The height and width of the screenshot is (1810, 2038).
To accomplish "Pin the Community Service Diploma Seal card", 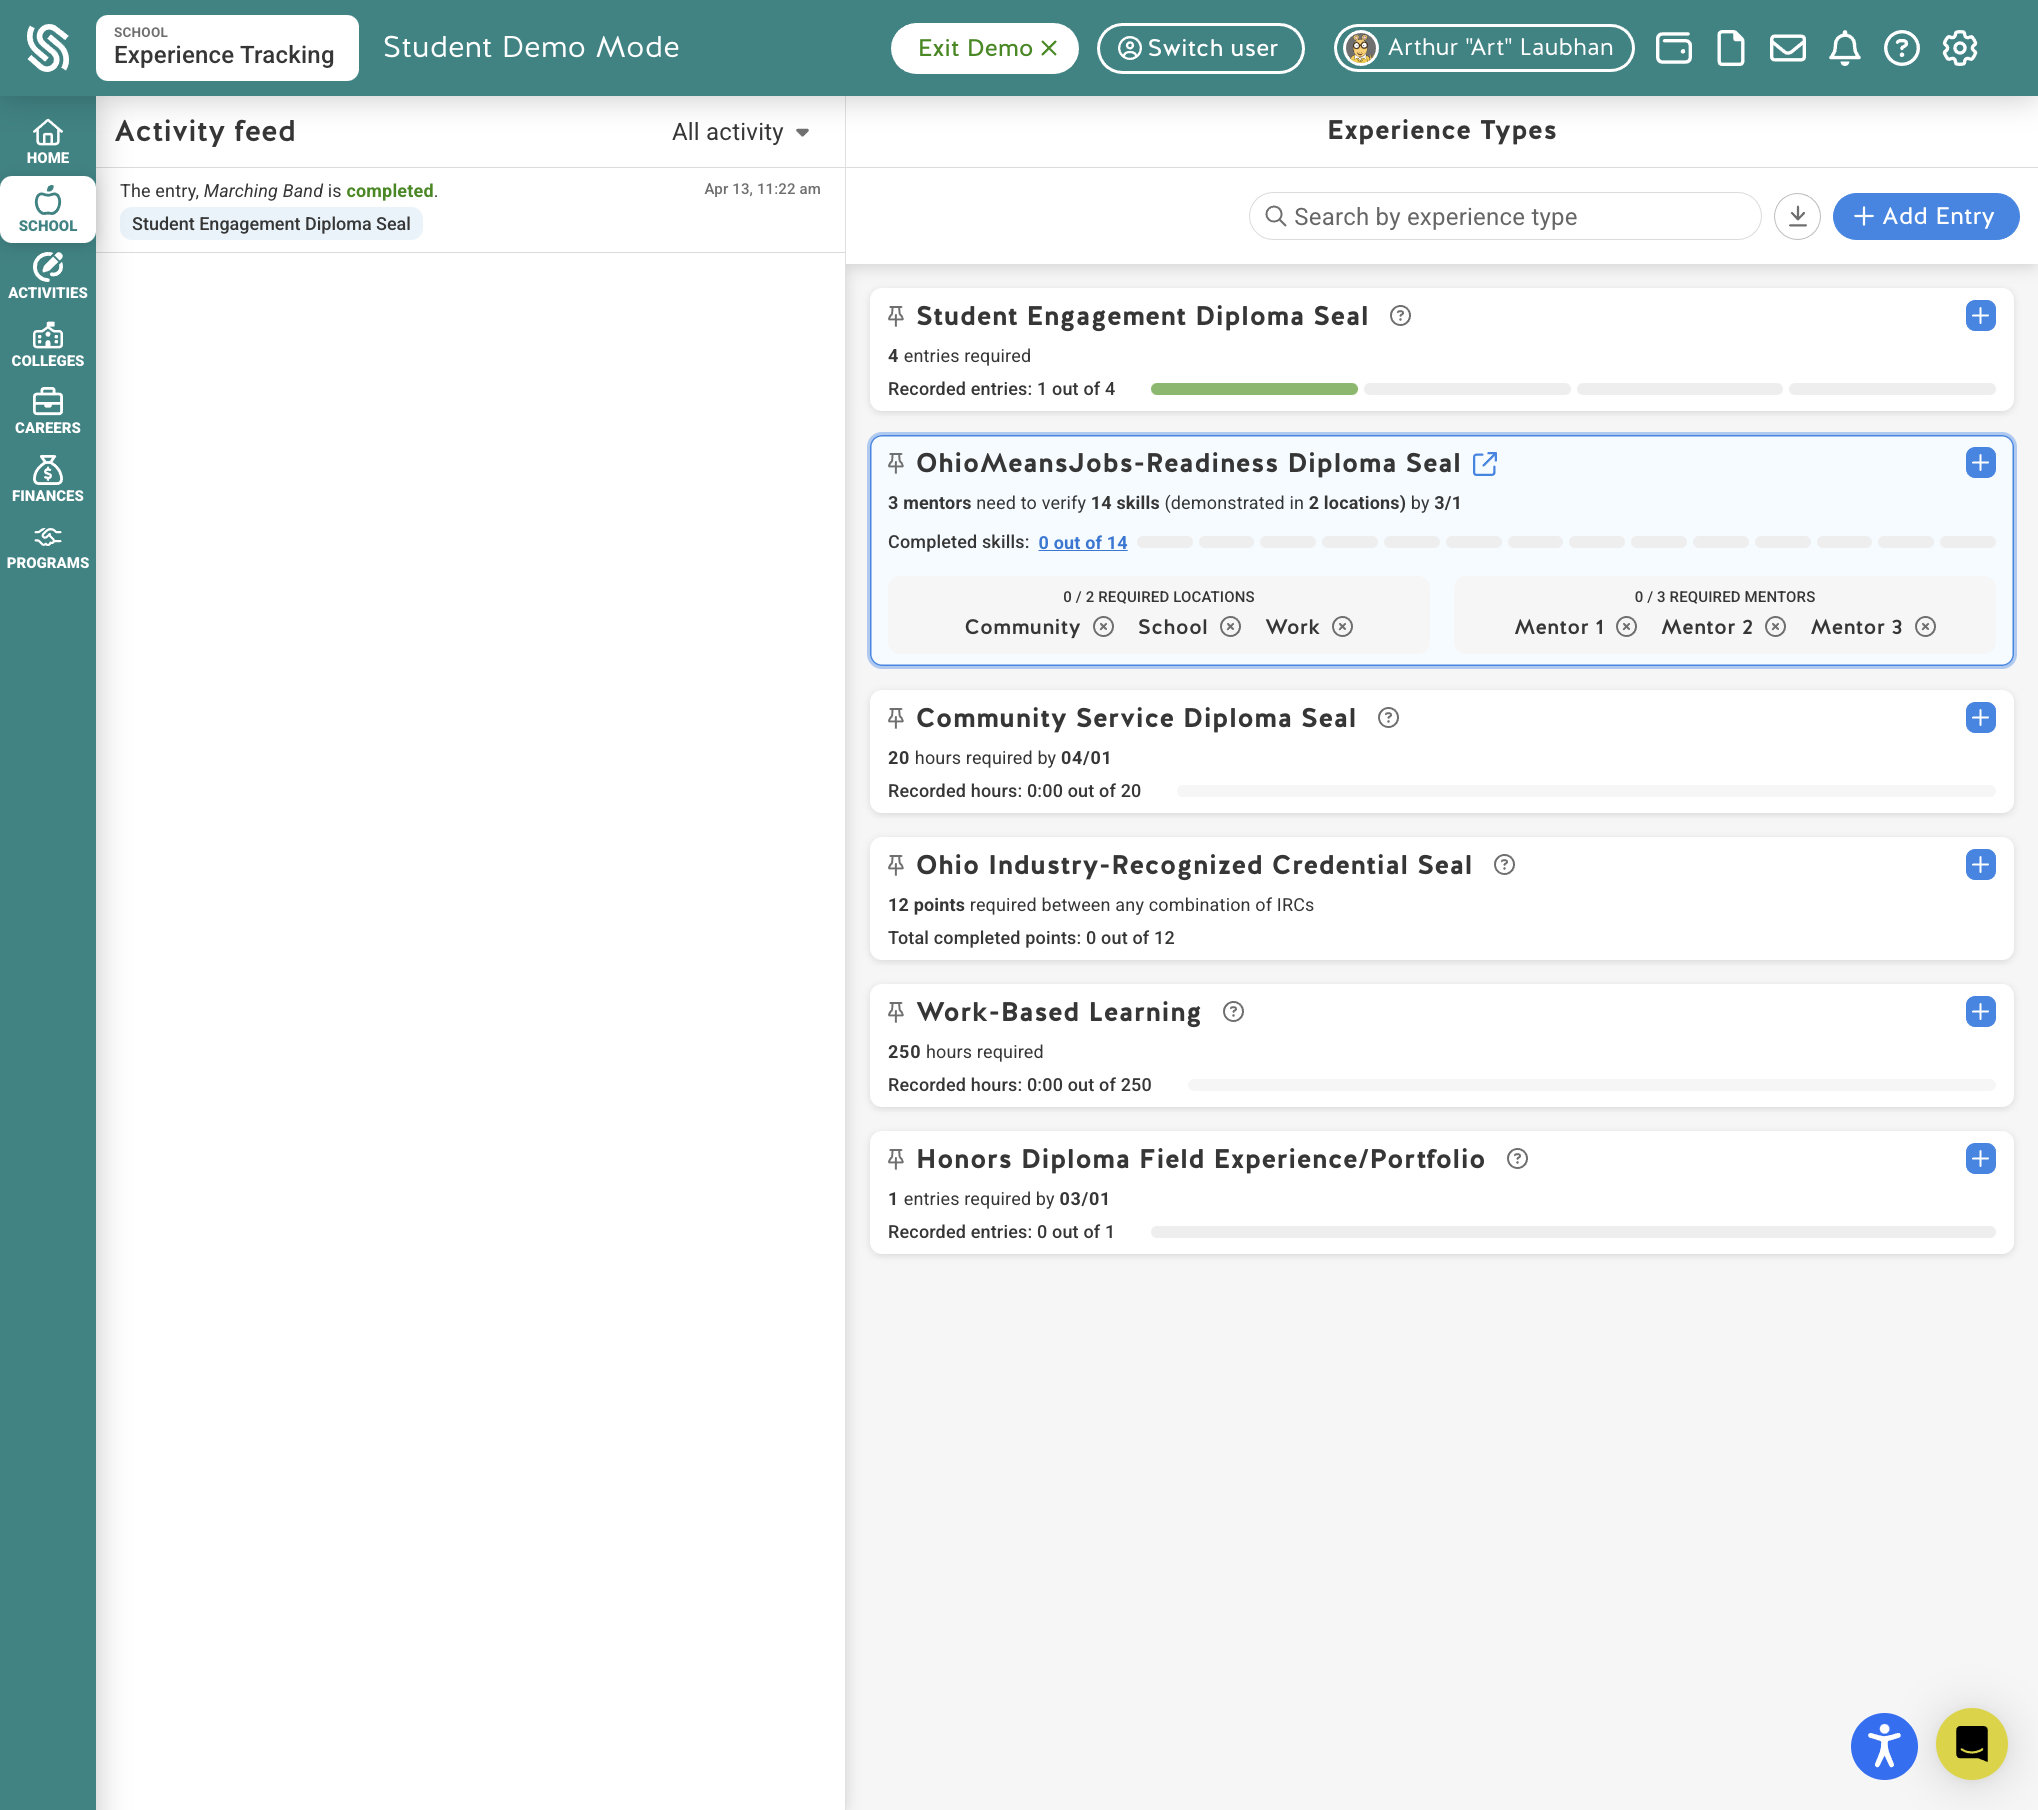I will click(x=896, y=718).
